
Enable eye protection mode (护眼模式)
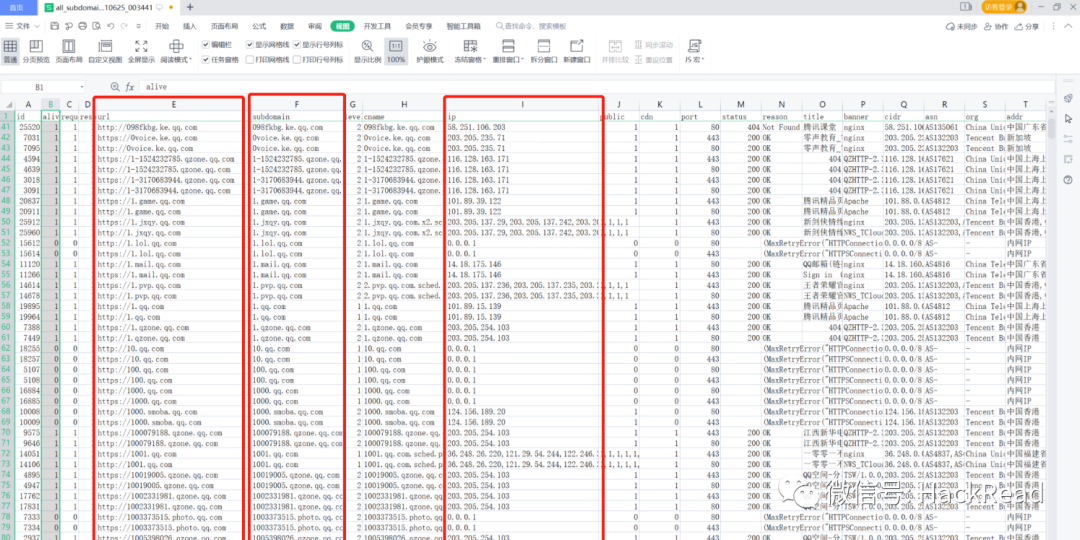(429, 52)
